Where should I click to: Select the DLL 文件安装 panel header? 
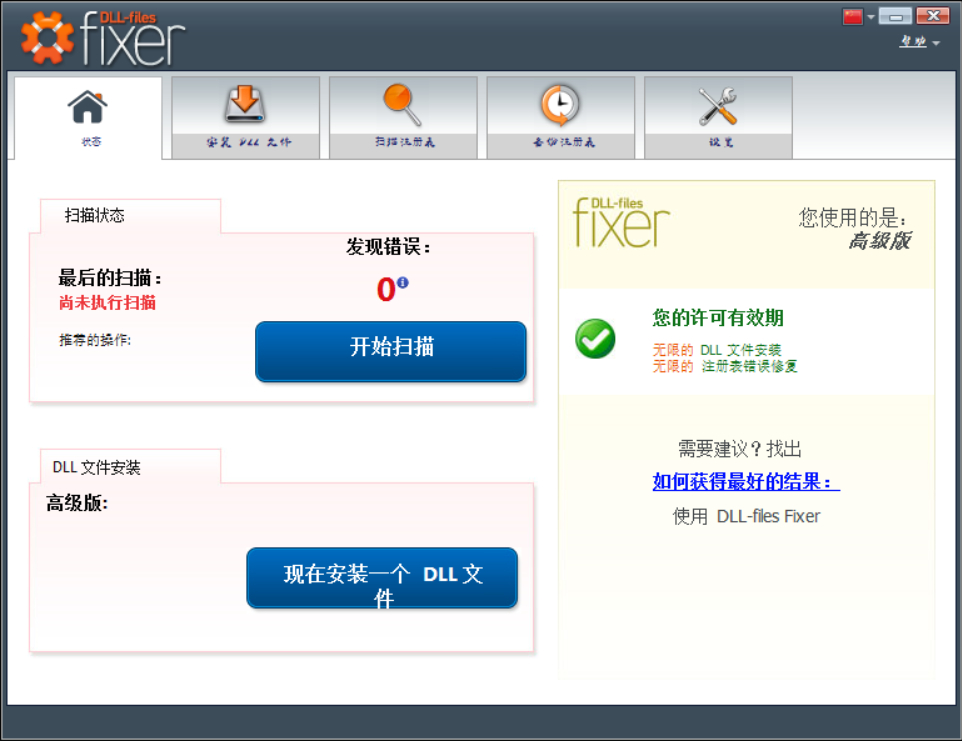tap(96, 467)
